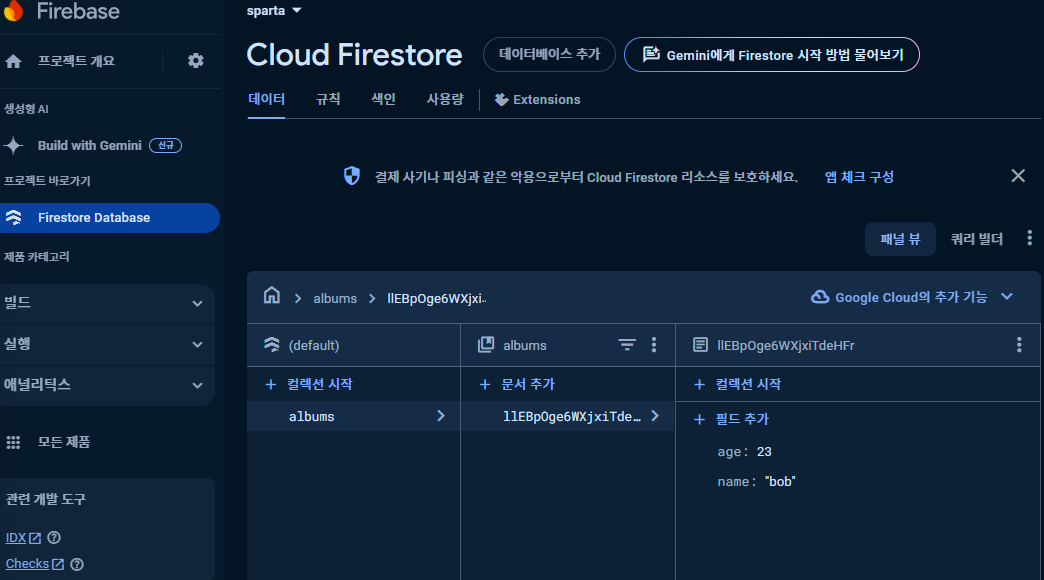1044x580 pixels.
Task: Click IDX help question icon
Action: tap(54, 537)
